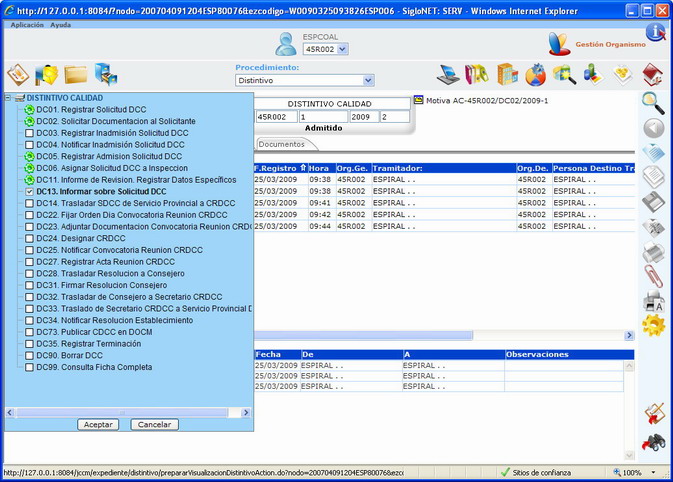Click the table scrollbar right arrow
Screen dimensions: 673x482
[629, 335]
